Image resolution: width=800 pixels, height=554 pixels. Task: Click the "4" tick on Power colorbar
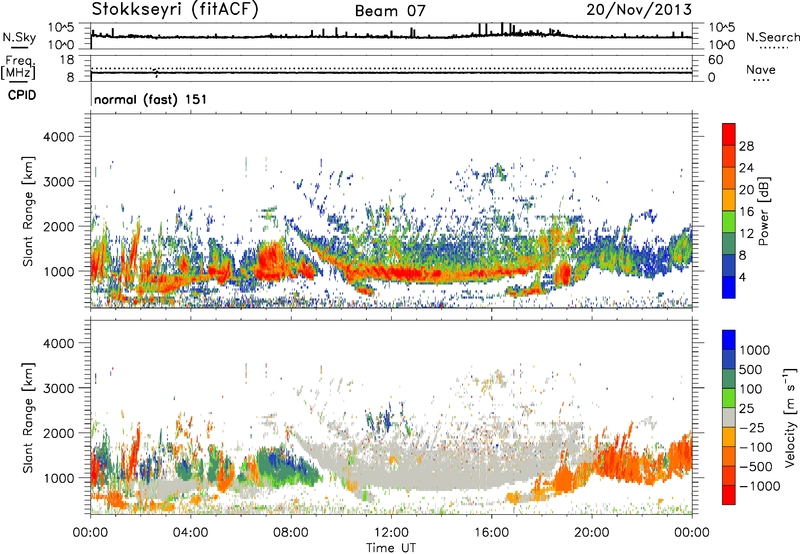pos(742,277)
